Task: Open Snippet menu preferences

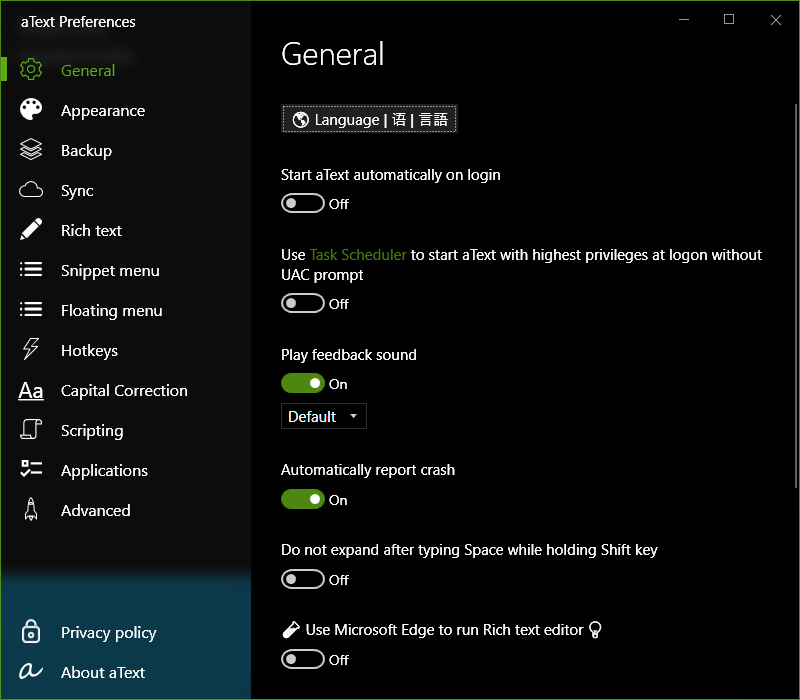Action: [110, 270]
